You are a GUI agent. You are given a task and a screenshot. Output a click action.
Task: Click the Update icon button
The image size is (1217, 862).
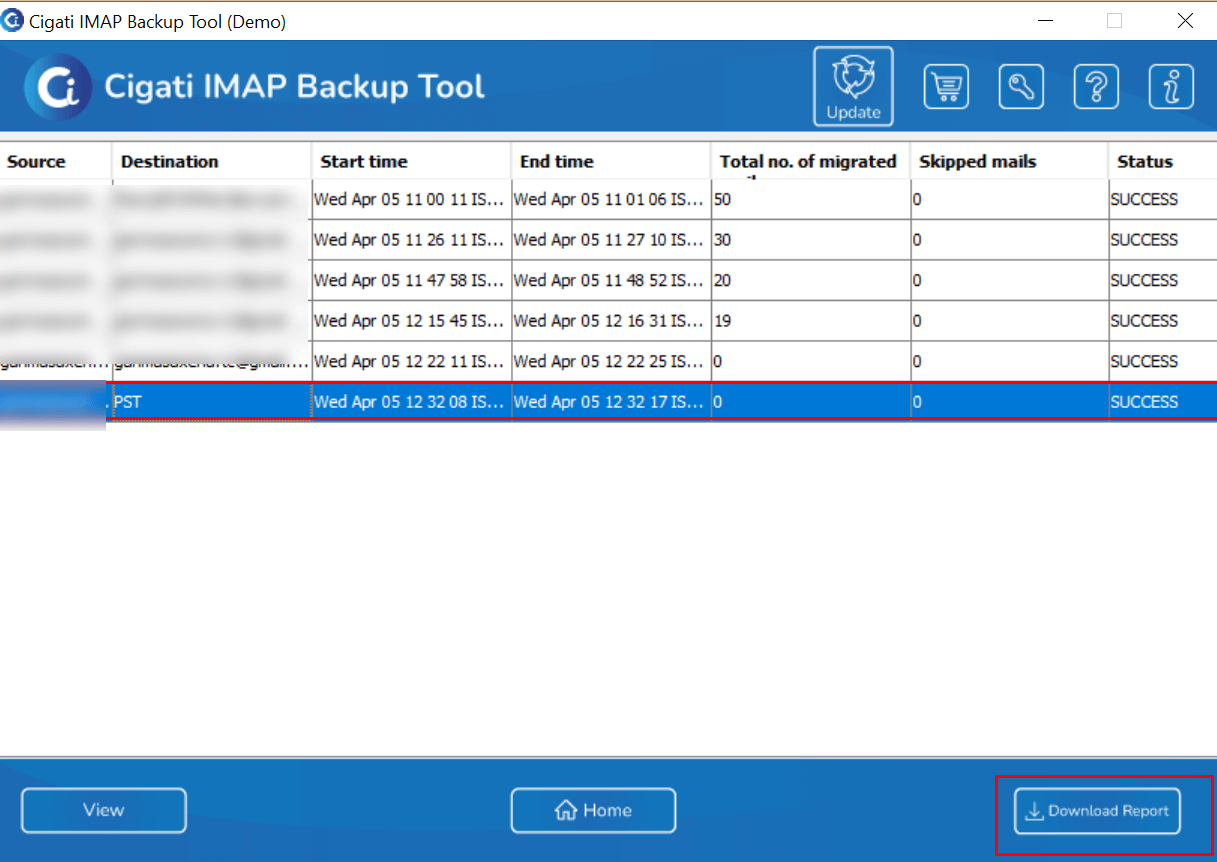pyautogui.click(x=853, y=86)
